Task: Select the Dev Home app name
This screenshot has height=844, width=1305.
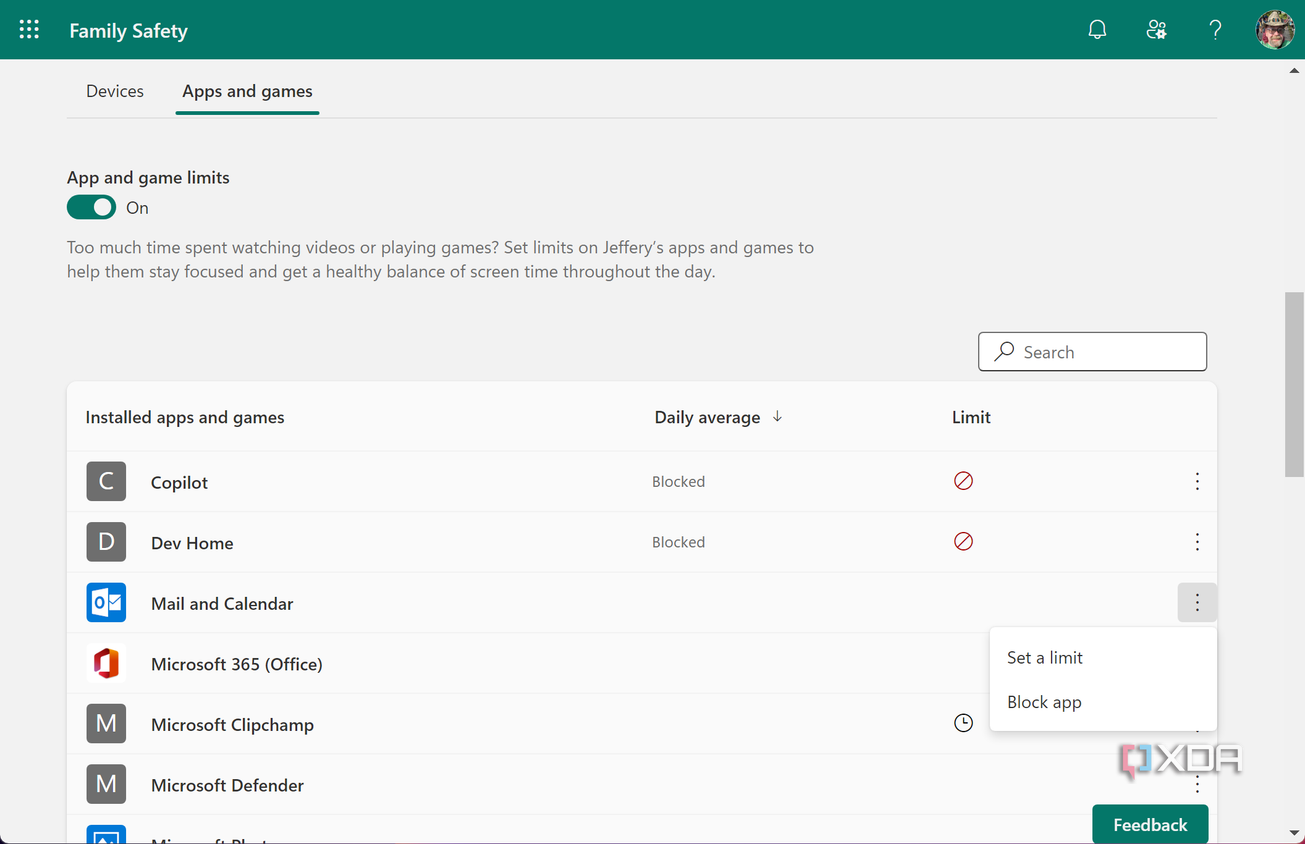Action: coord(192,543)
